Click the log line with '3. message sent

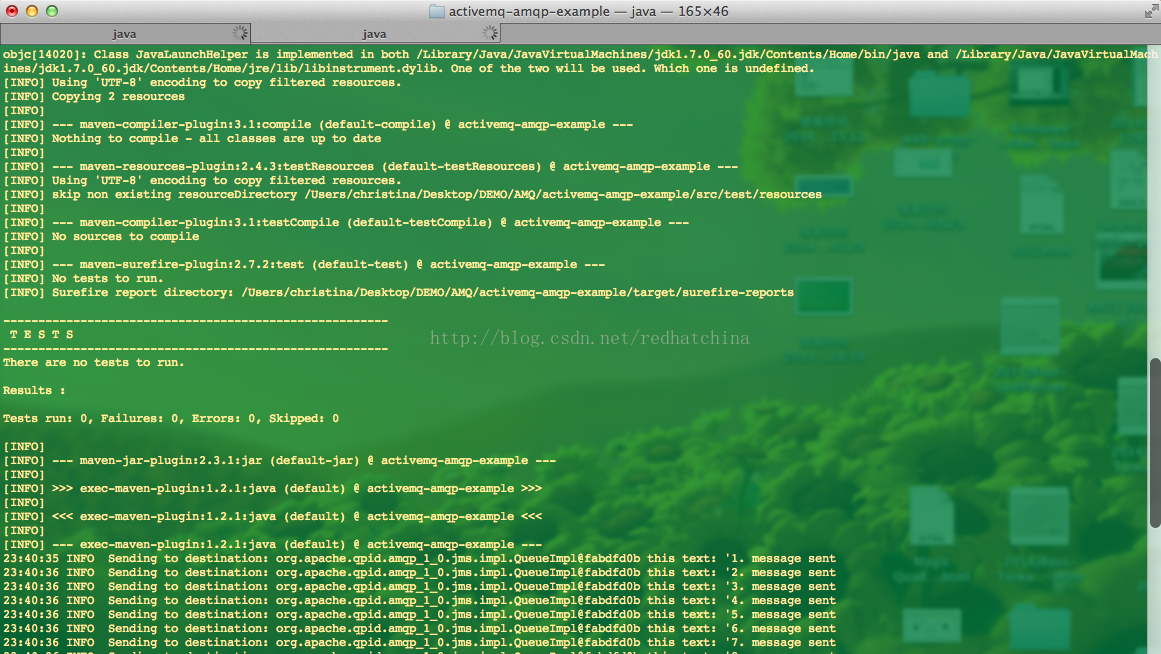[x=419, y=587]
